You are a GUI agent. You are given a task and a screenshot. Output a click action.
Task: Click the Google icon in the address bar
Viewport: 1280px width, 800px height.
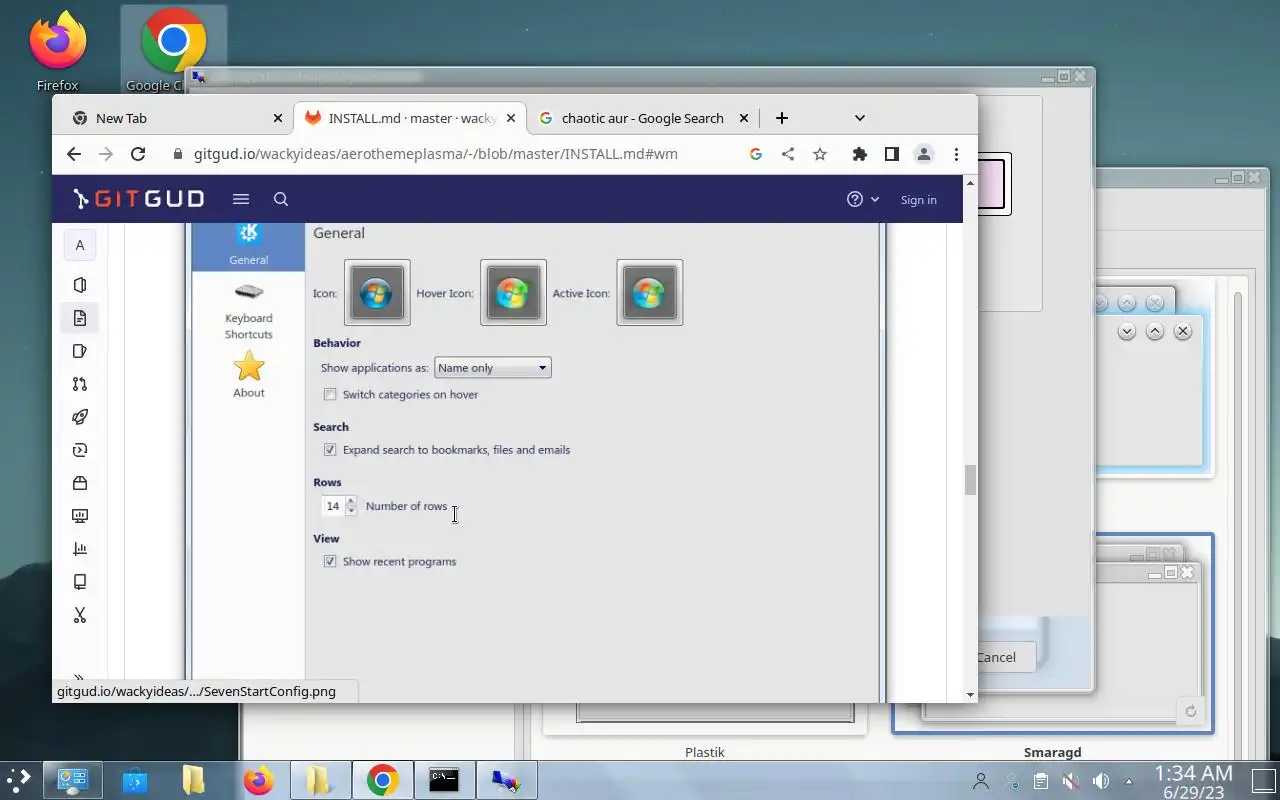point(756,154)
